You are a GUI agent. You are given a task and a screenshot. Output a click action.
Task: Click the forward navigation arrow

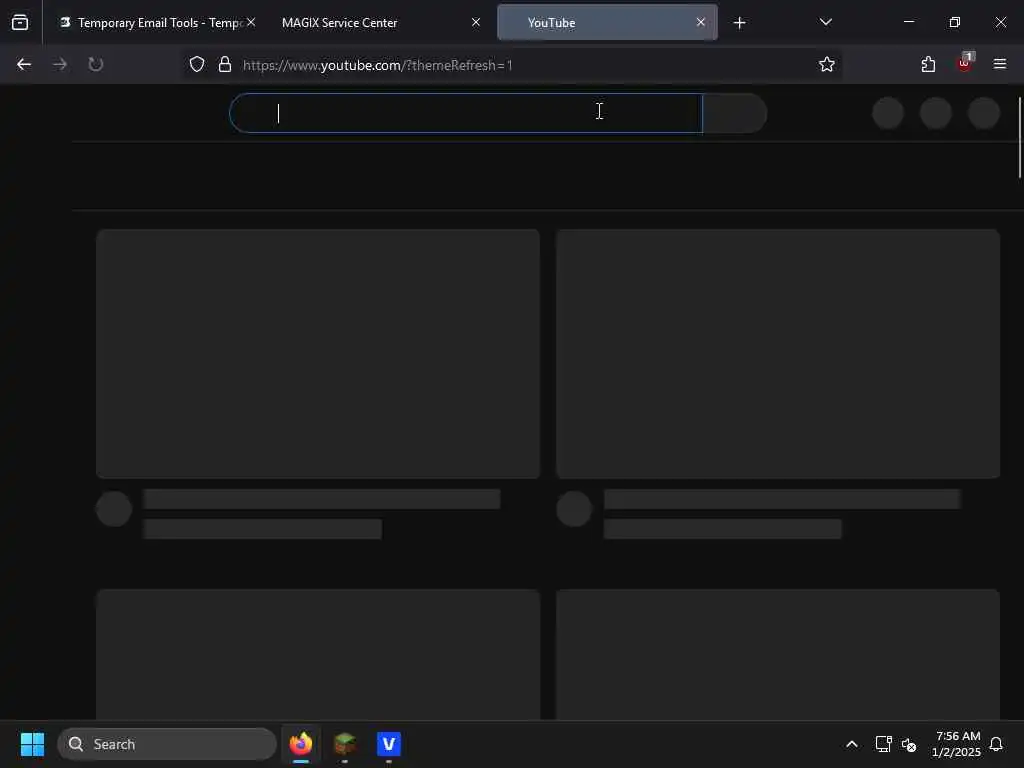(60, 64)
